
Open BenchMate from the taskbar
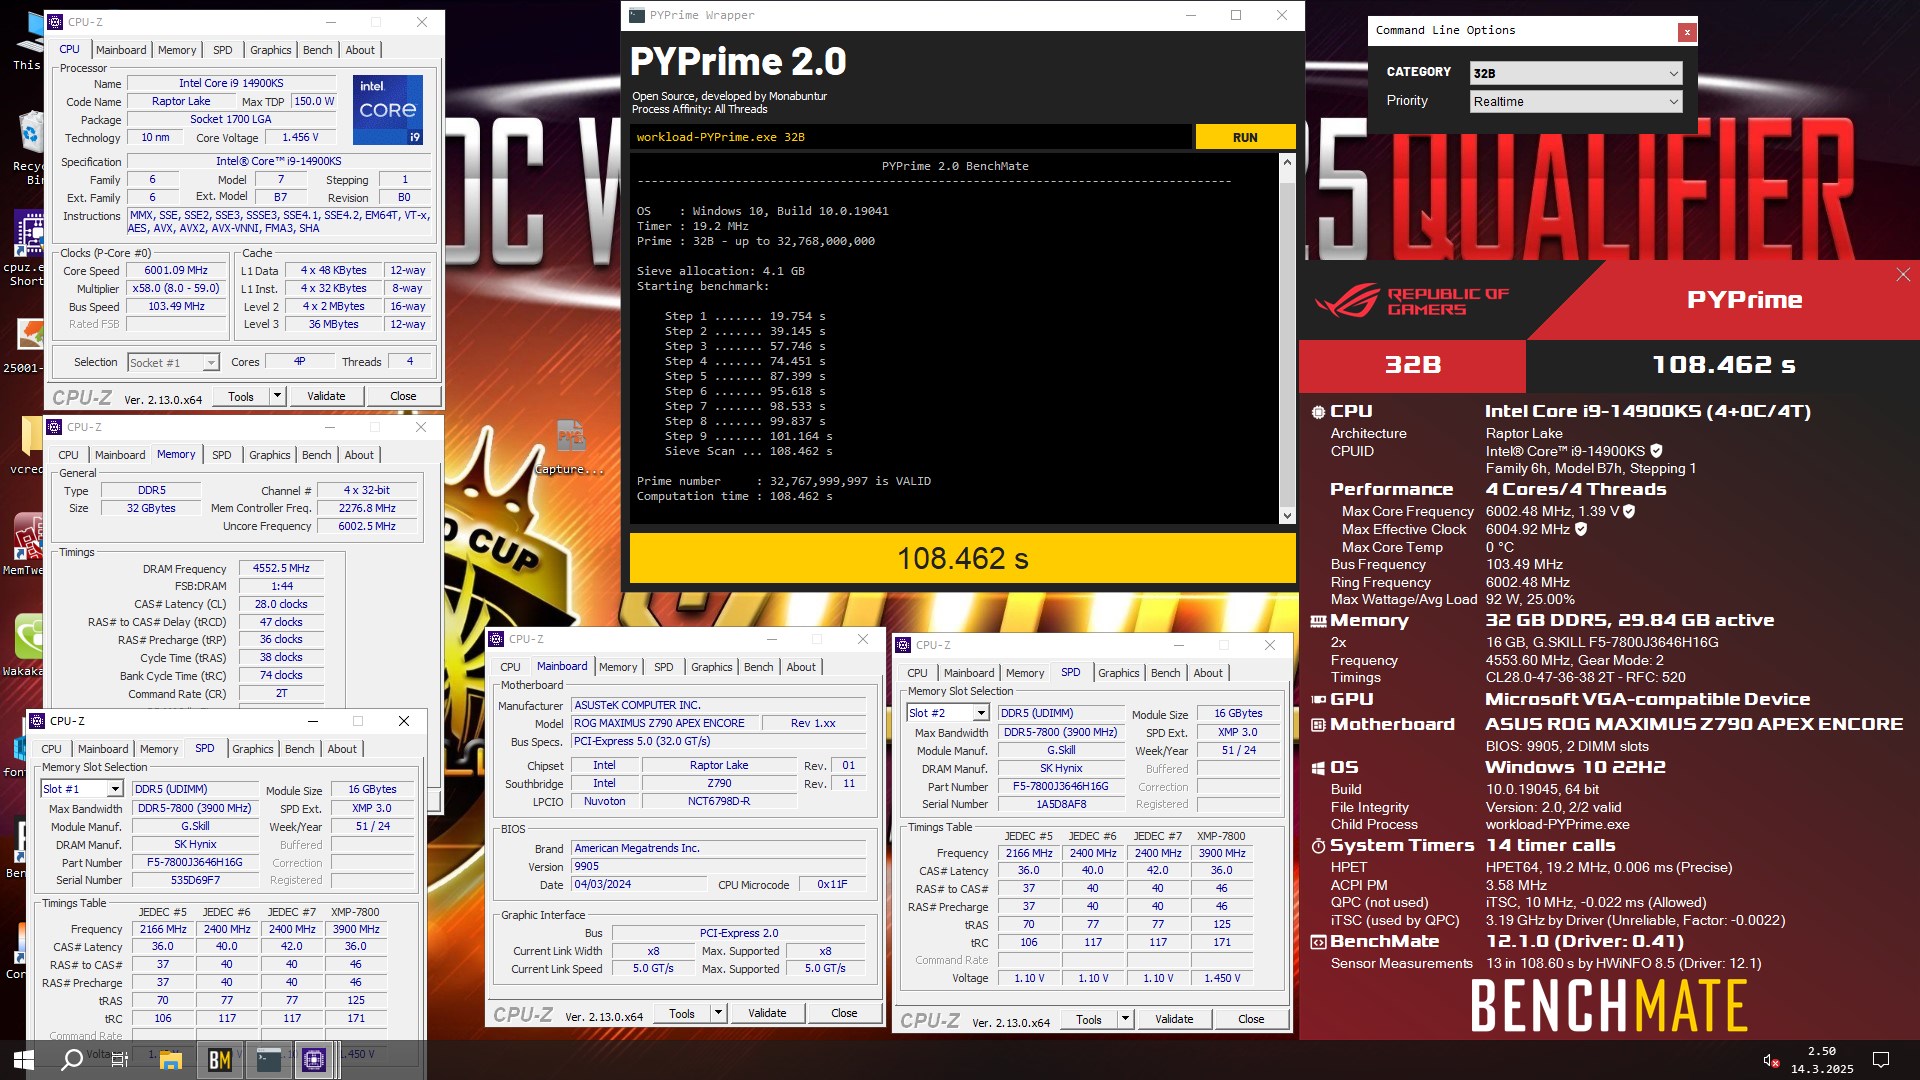(219, 1059)
